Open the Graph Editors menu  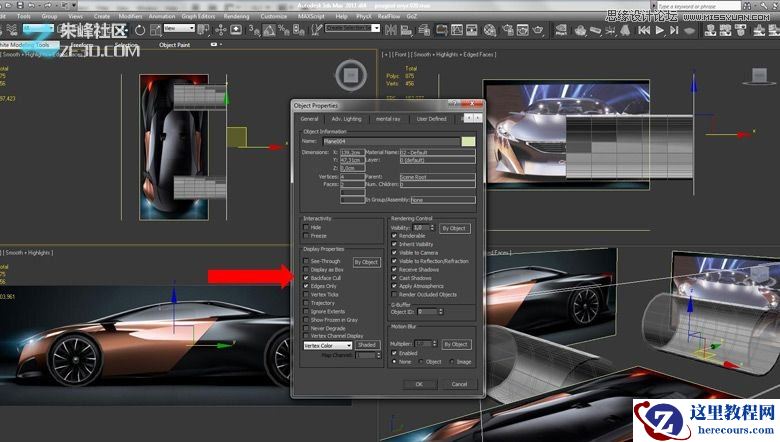(198, 16)
